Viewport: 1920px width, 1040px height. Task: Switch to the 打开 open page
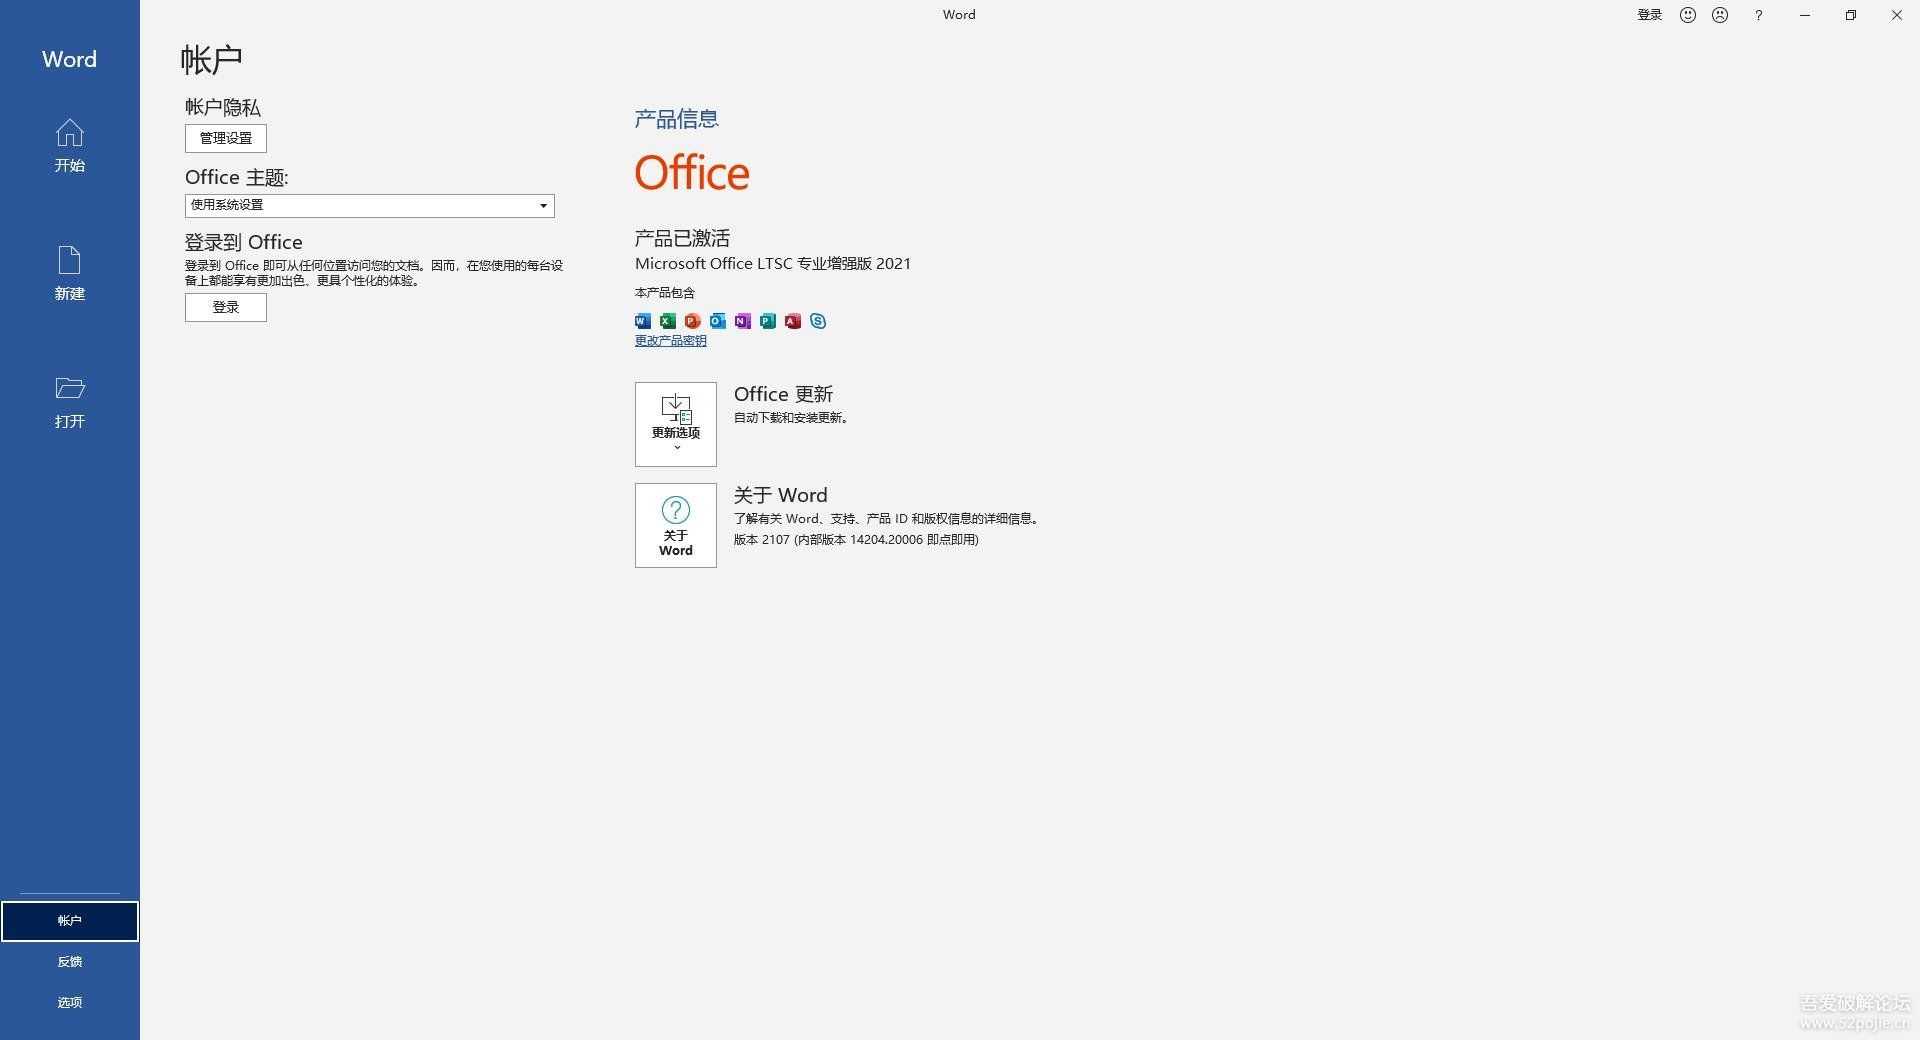pos(70,402)
